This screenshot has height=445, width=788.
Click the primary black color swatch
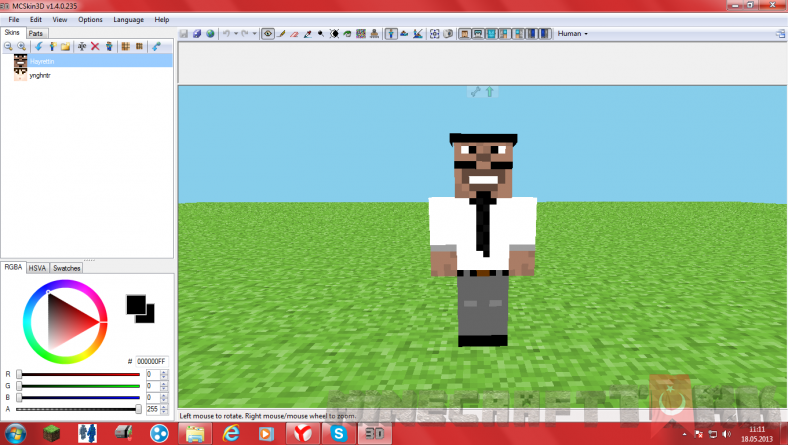pos(136,305)
